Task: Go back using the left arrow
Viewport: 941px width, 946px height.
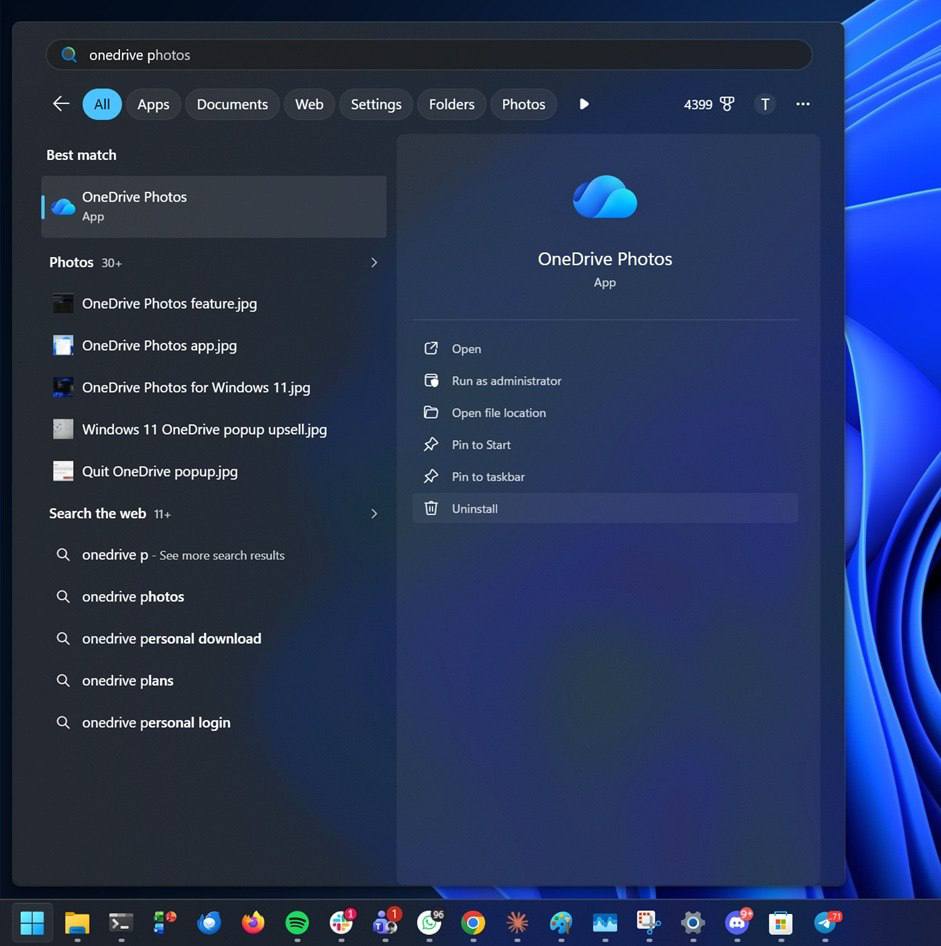Action: 61,104
